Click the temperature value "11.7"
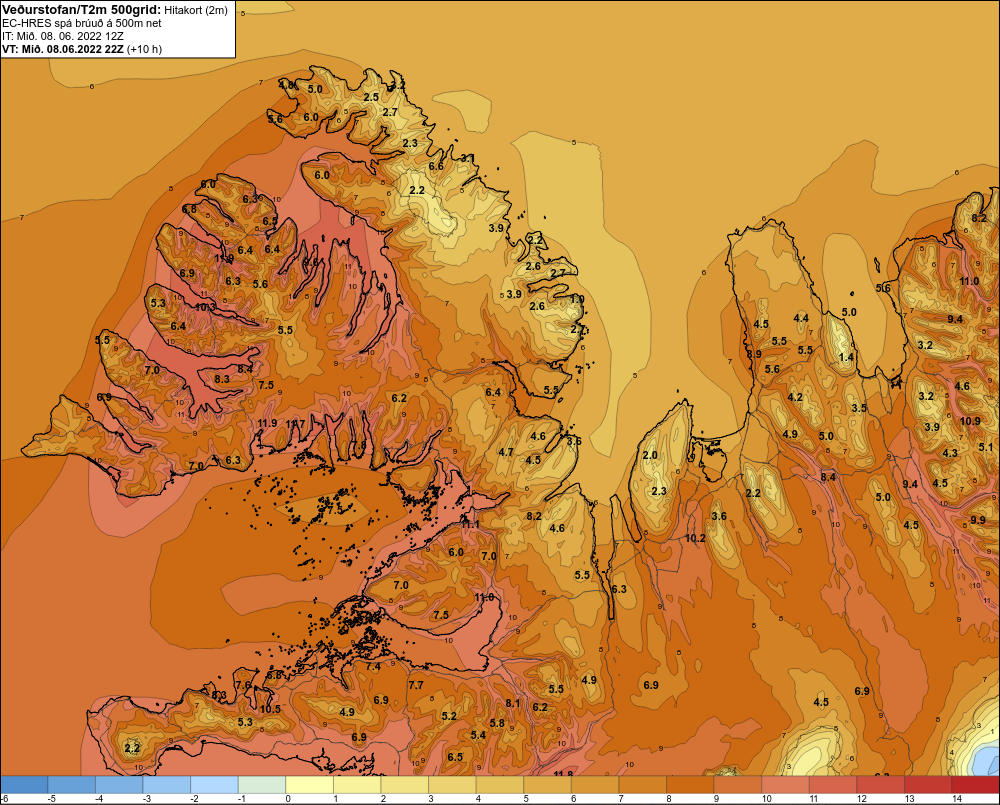1000x805 pixels. click(295, 424)
